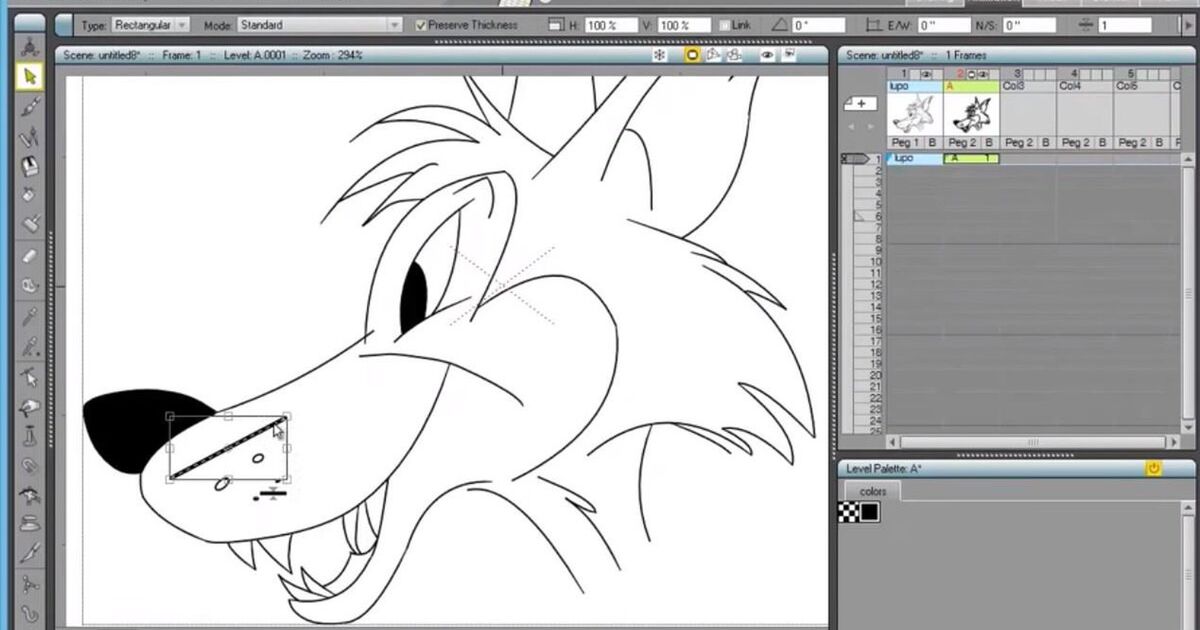Open Peg 2 dropdown under Col3
Screen dimensions: 1200x630
(1020, 143)
